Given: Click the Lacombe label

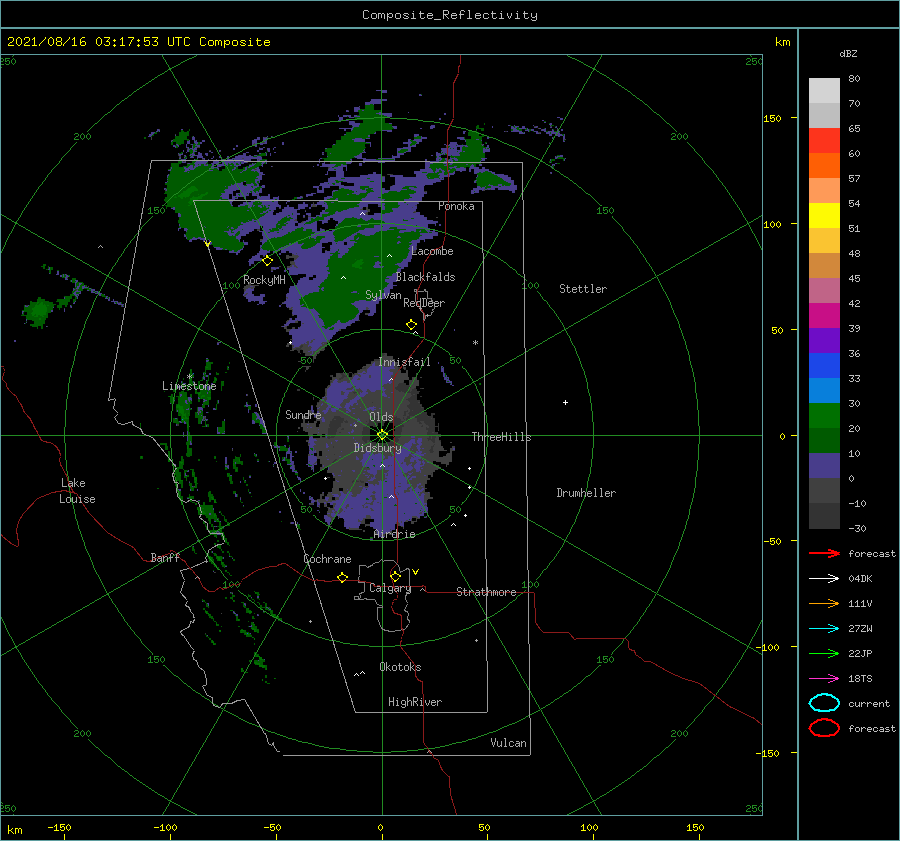Looking at the screenshot, I should click(x=432, y=251).
